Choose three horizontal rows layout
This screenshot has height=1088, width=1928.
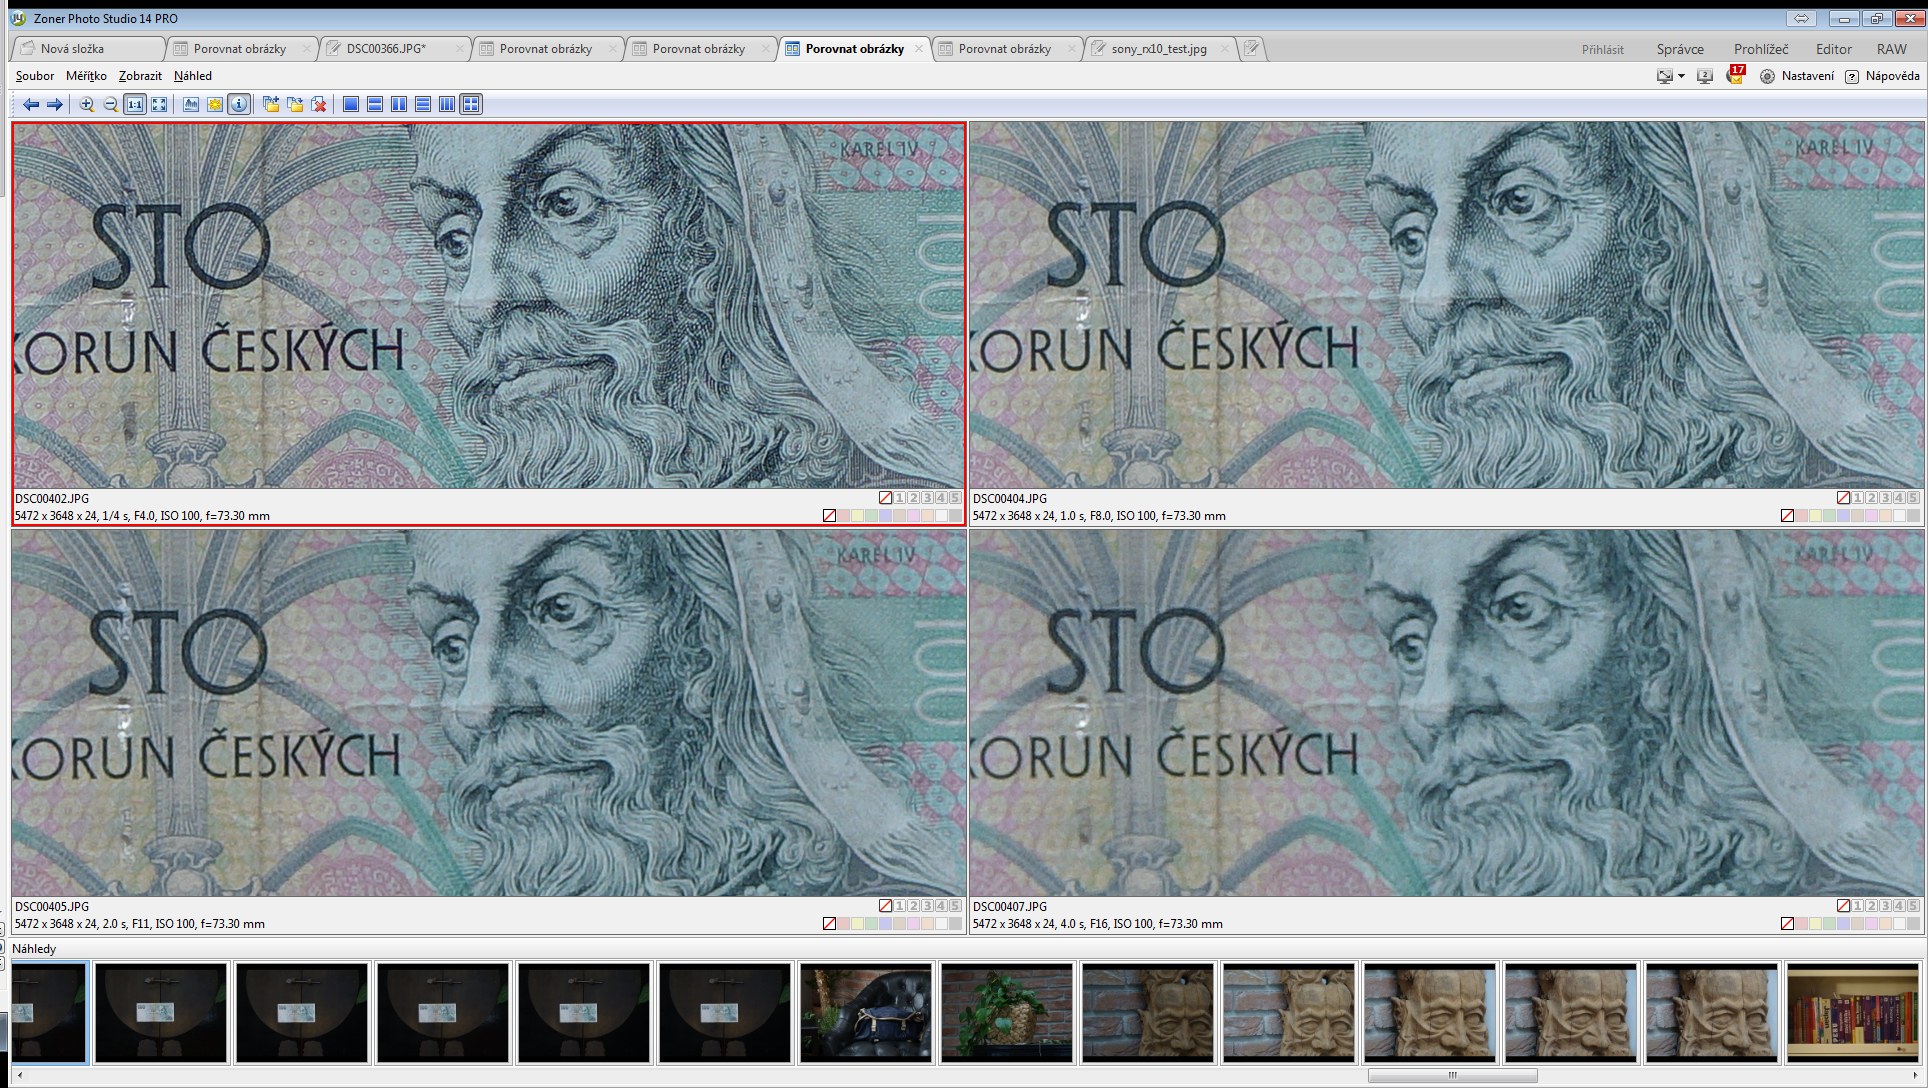pyautogui.click(x=423, y=104)
